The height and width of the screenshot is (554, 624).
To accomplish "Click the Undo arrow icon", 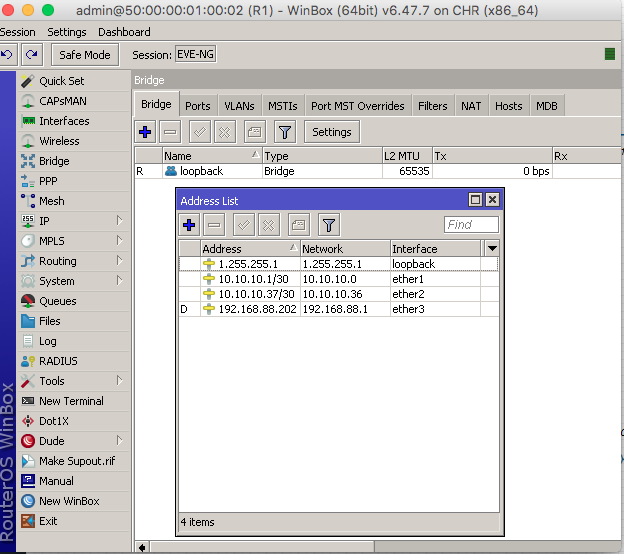I will click(8, 55).
